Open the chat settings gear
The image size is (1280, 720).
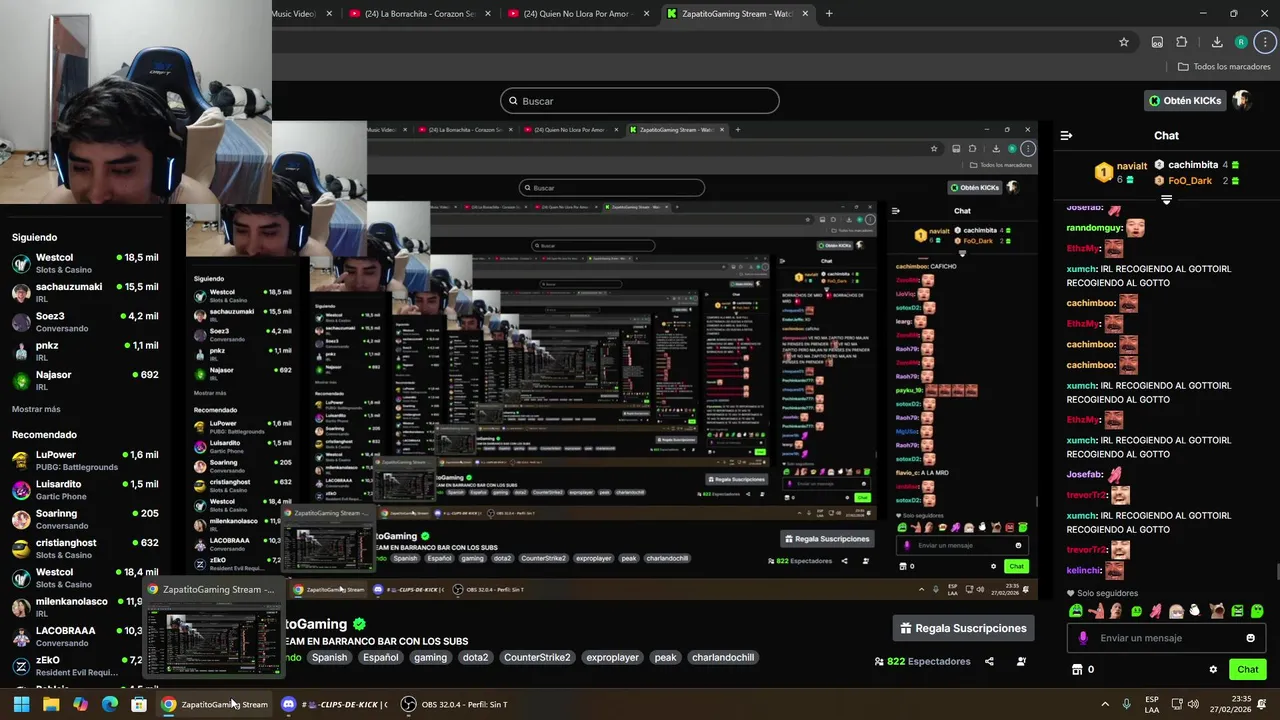[1213, 669]
